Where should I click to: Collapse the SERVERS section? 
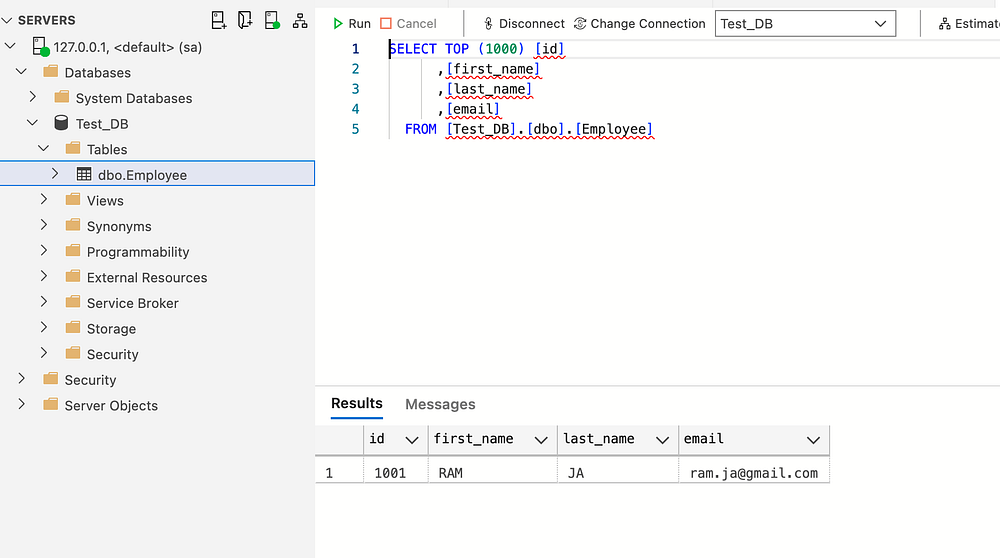click(7, 20)
